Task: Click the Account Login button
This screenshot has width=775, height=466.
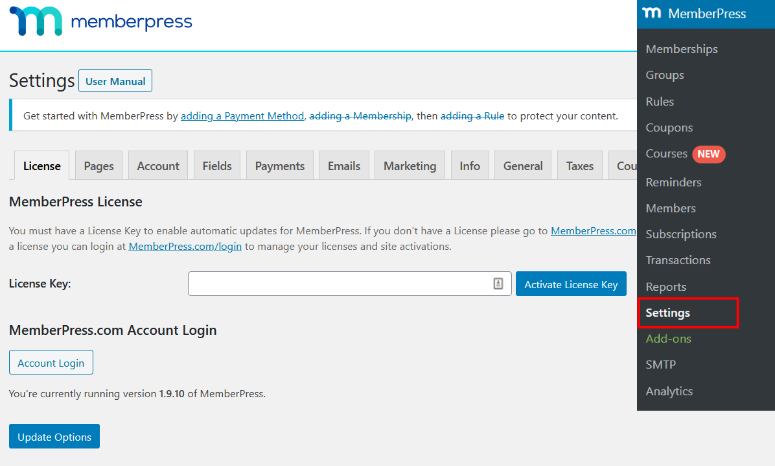Action: [51, 363]
